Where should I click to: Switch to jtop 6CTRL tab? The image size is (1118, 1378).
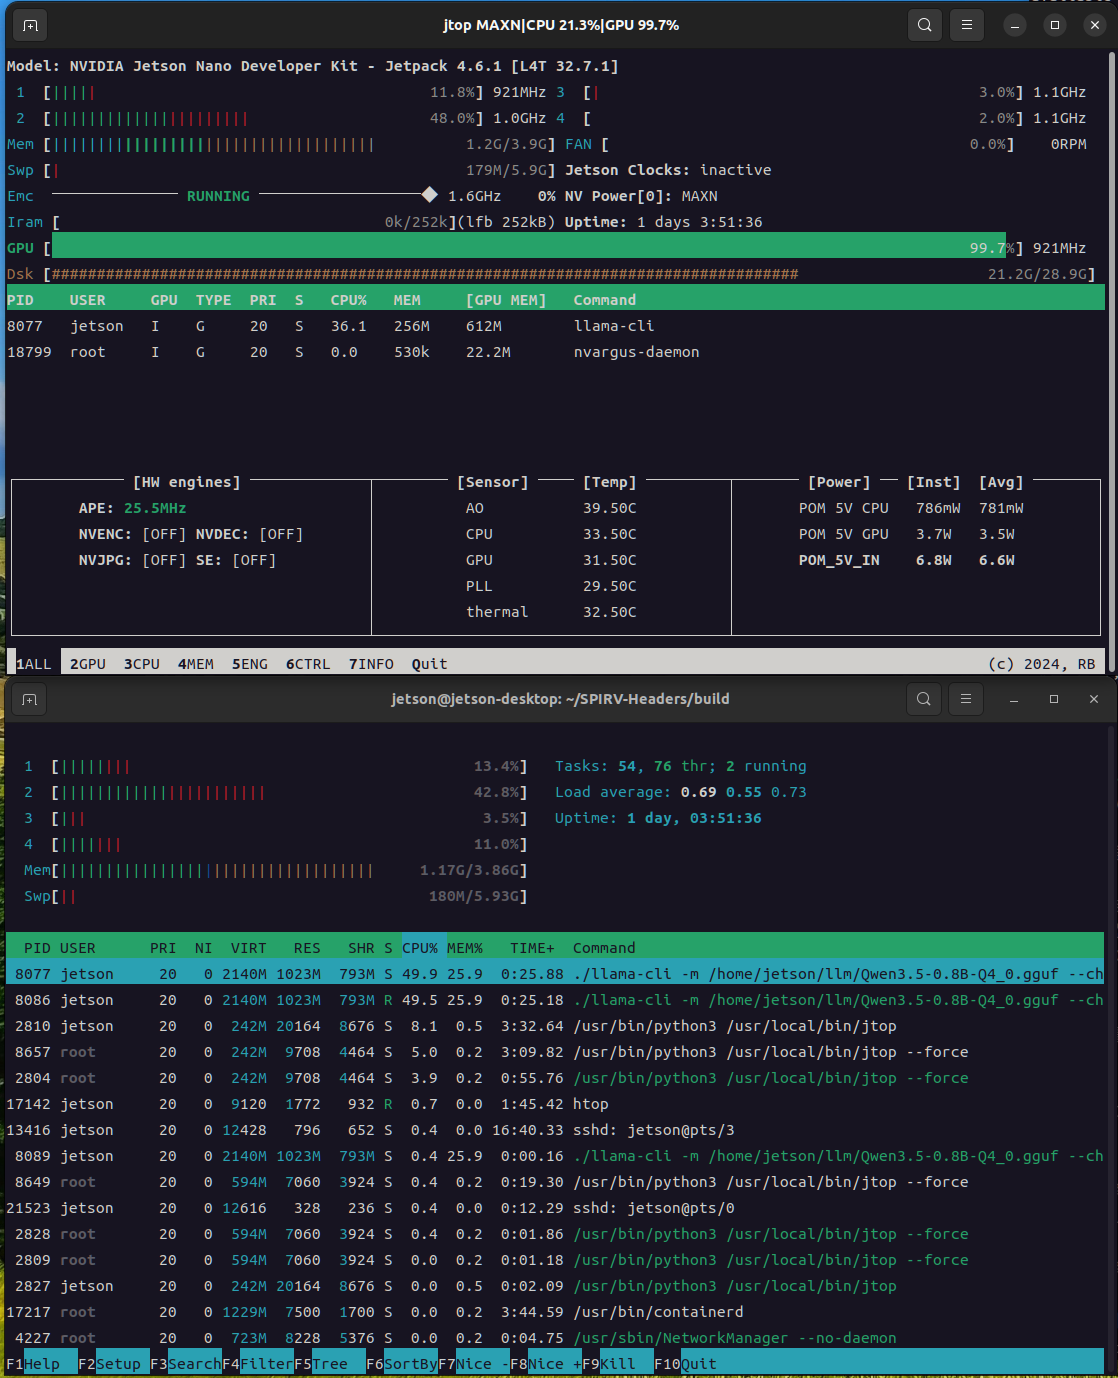click(308, 664)
